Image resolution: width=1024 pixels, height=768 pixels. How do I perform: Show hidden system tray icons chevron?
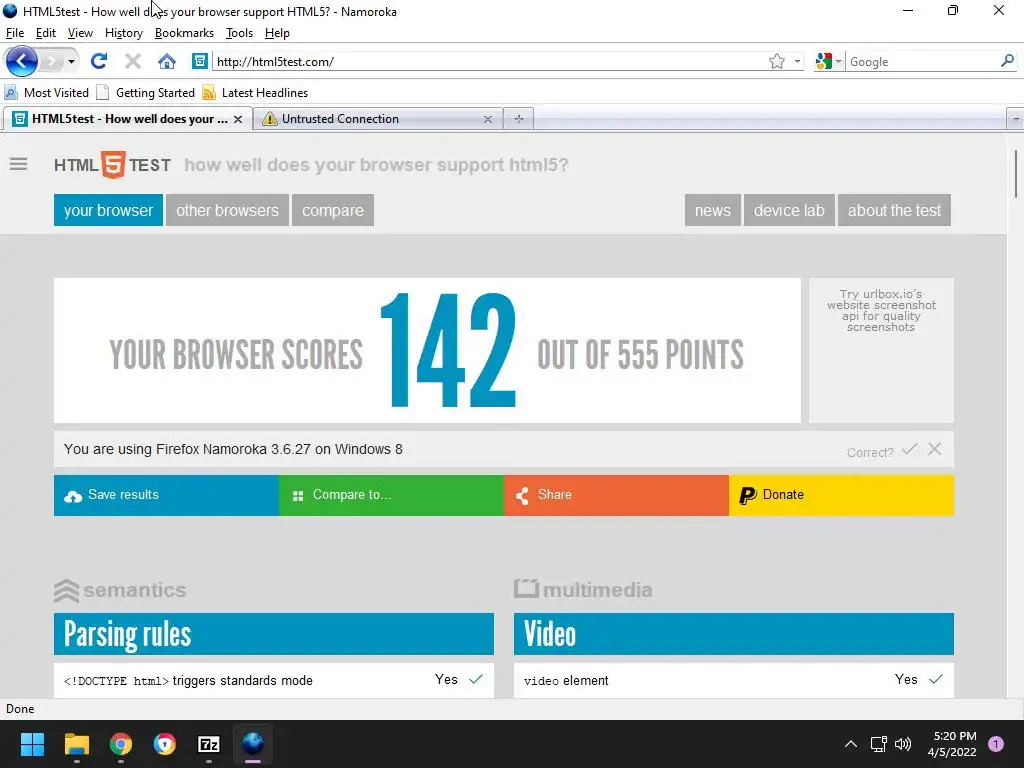point(850,744)
